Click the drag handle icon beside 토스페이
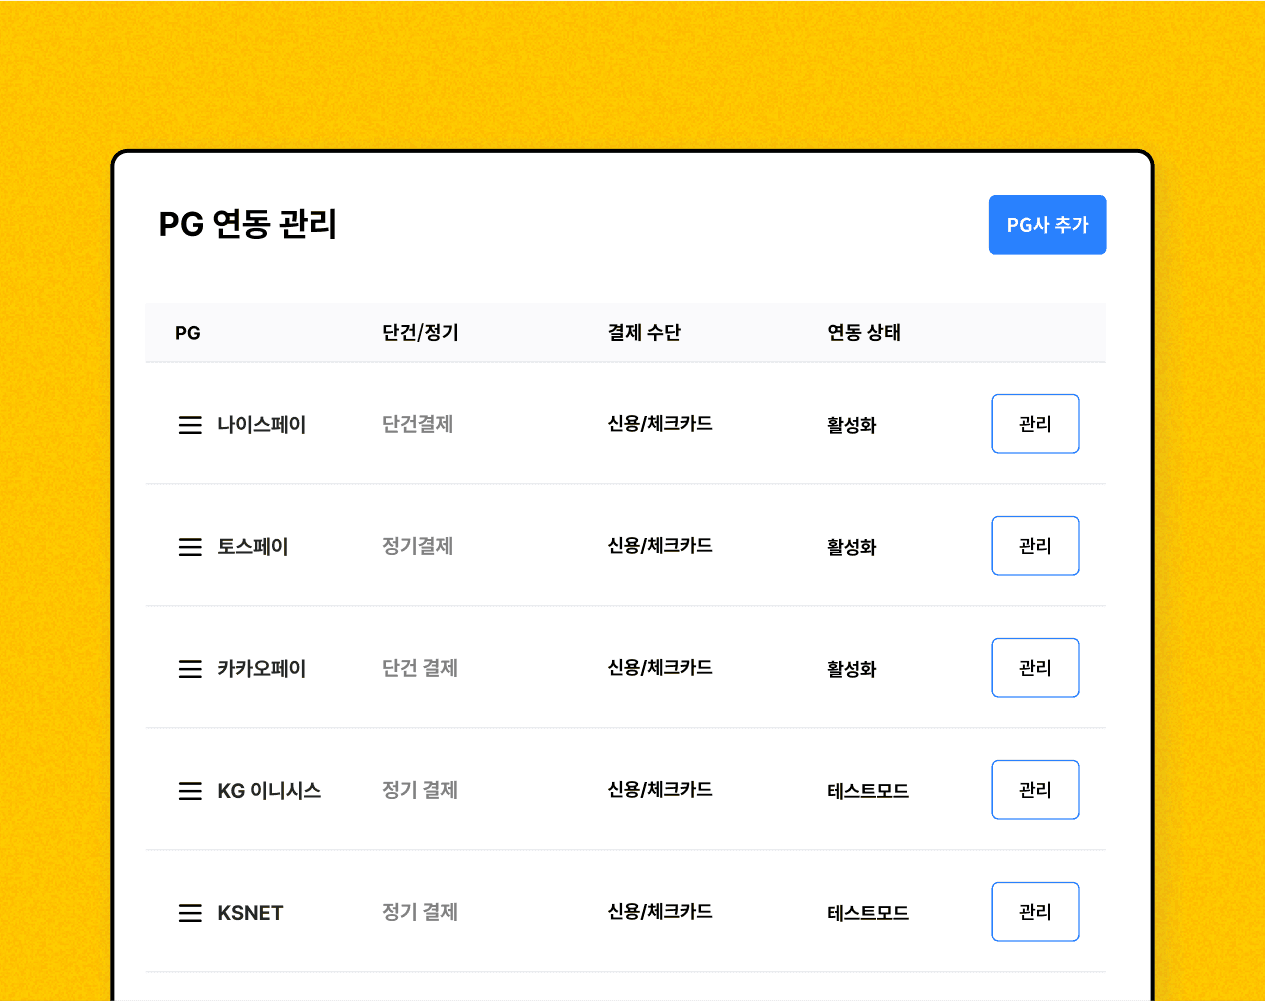1265x1001 pixels. [x=190, y=547]
